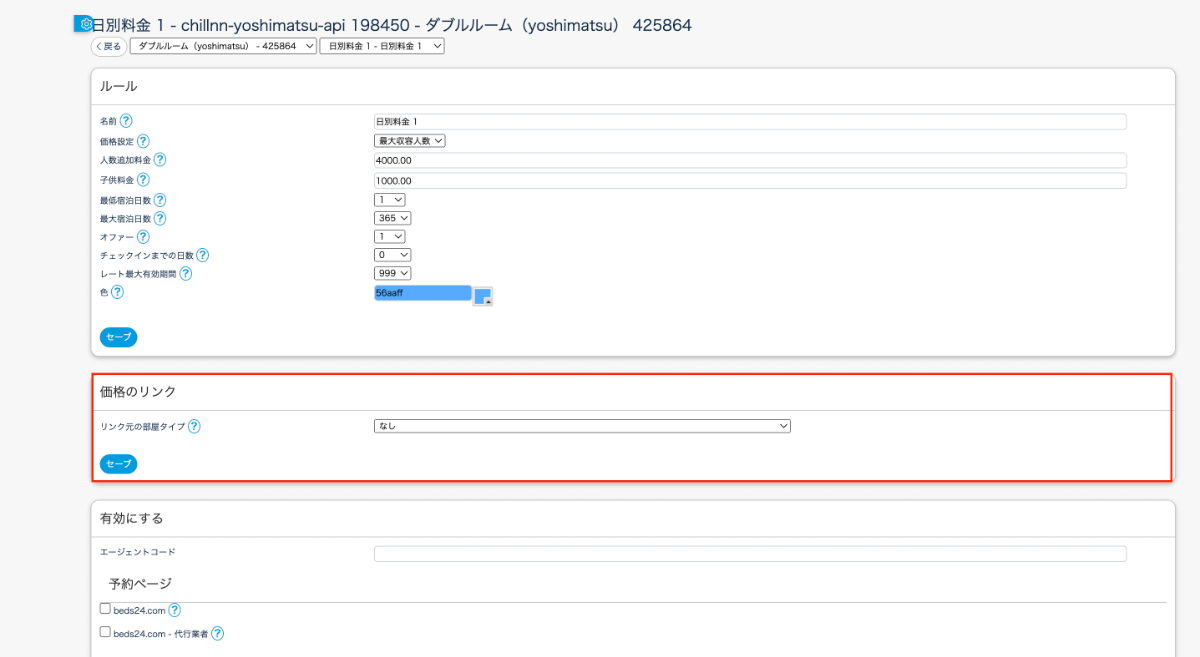The image size is (1200, 657).
Task: Click the help icon beside 価格設定
Action: tap(142, 140)
